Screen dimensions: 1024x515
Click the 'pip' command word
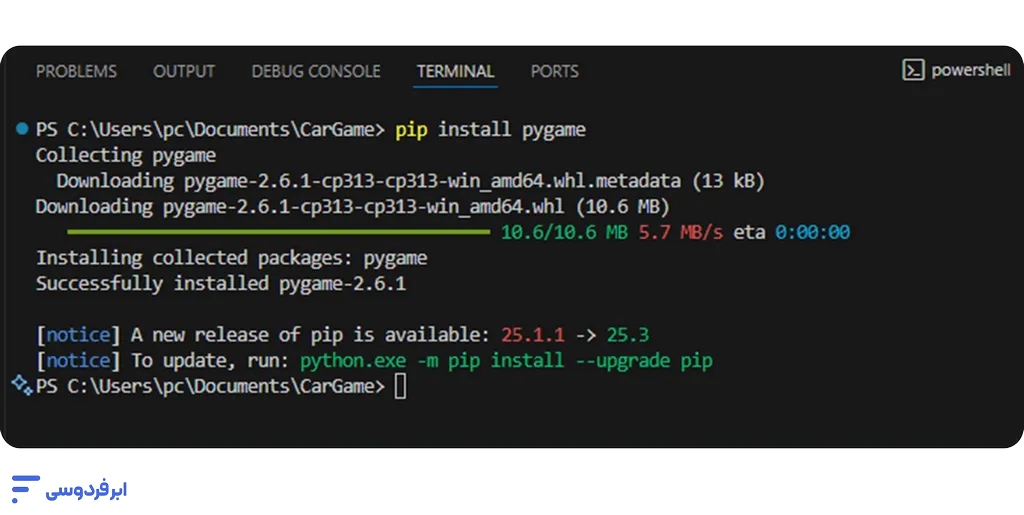pos(411,130)
